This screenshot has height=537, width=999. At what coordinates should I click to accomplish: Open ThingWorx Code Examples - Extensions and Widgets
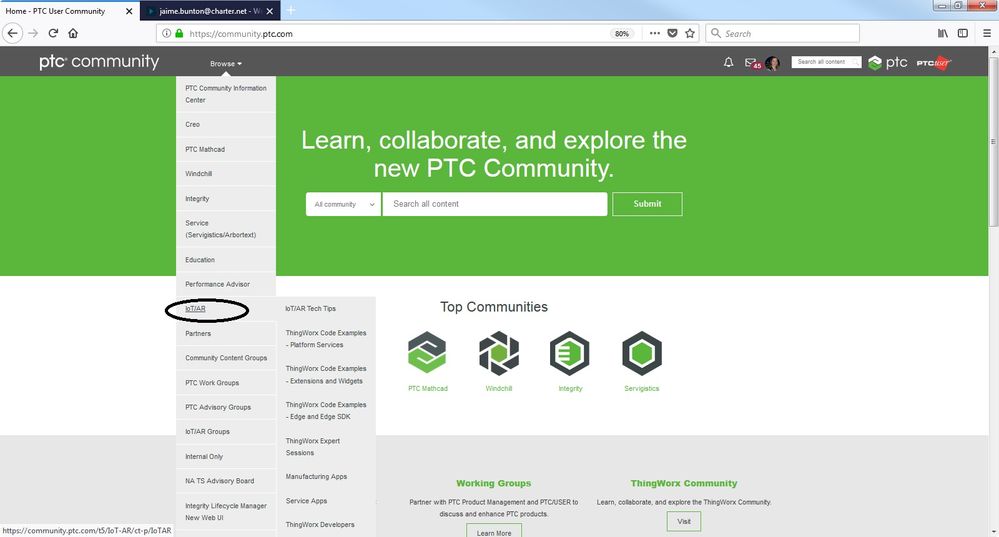tap(326, 375)
